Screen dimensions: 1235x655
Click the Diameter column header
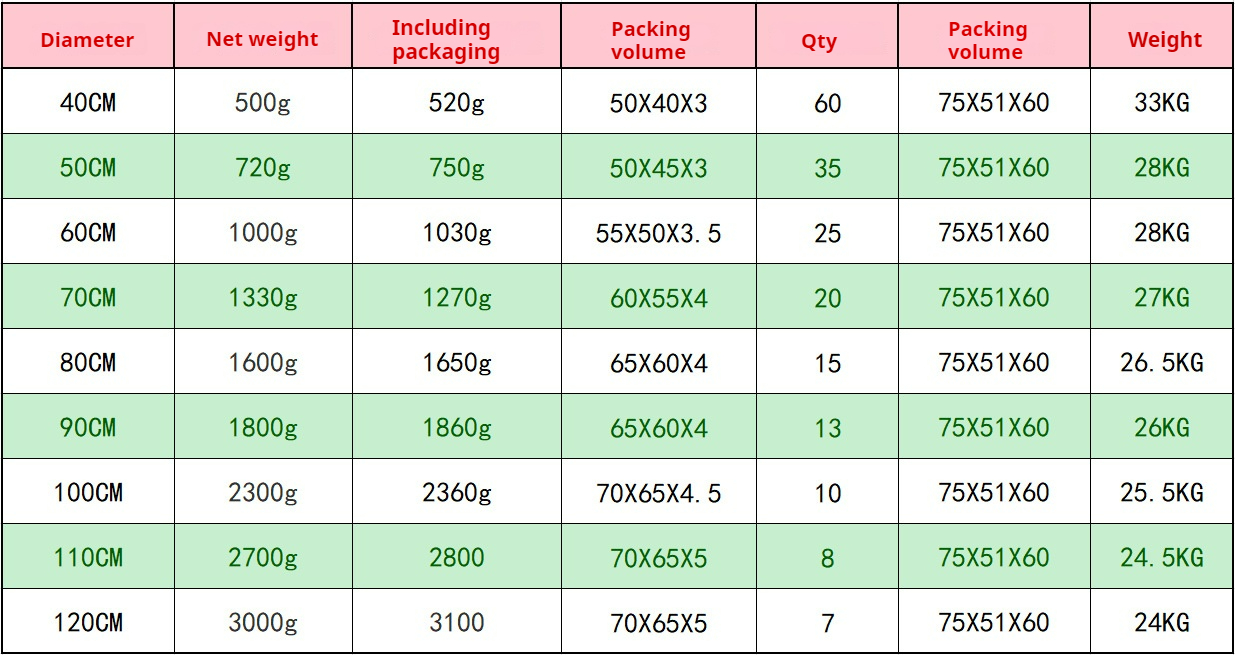[87, 41]
